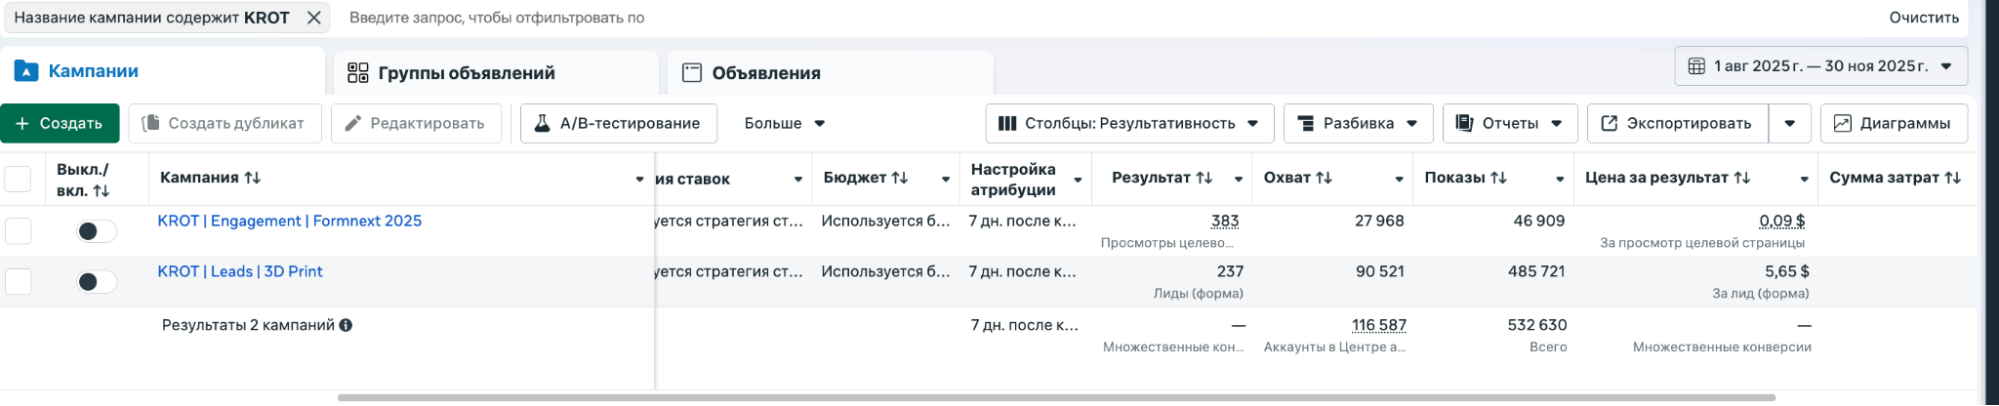Image resolution: width=1999 pixels, height=406 pixels.
Task: Sort by Результат column arrows
Action: tap(1204, 178)
